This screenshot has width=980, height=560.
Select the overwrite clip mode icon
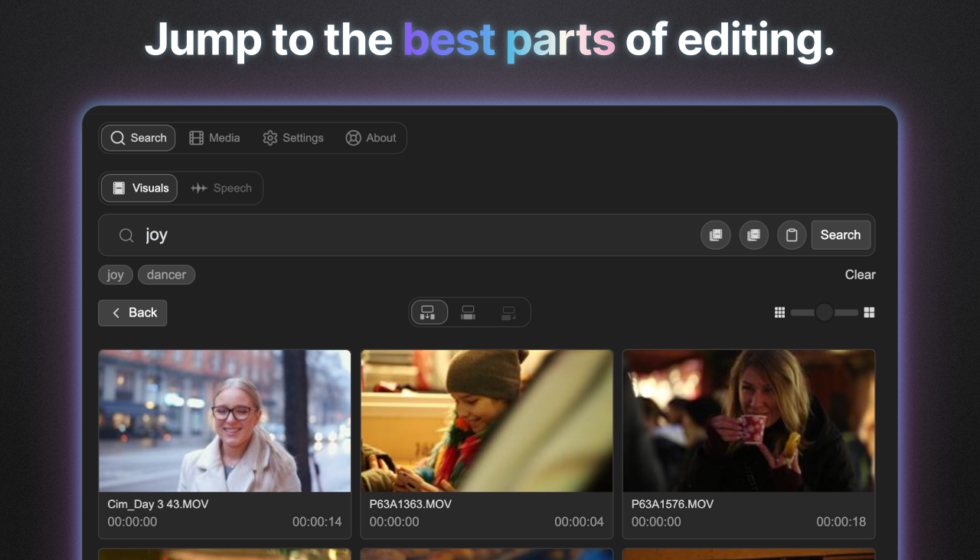click(468, 312)
